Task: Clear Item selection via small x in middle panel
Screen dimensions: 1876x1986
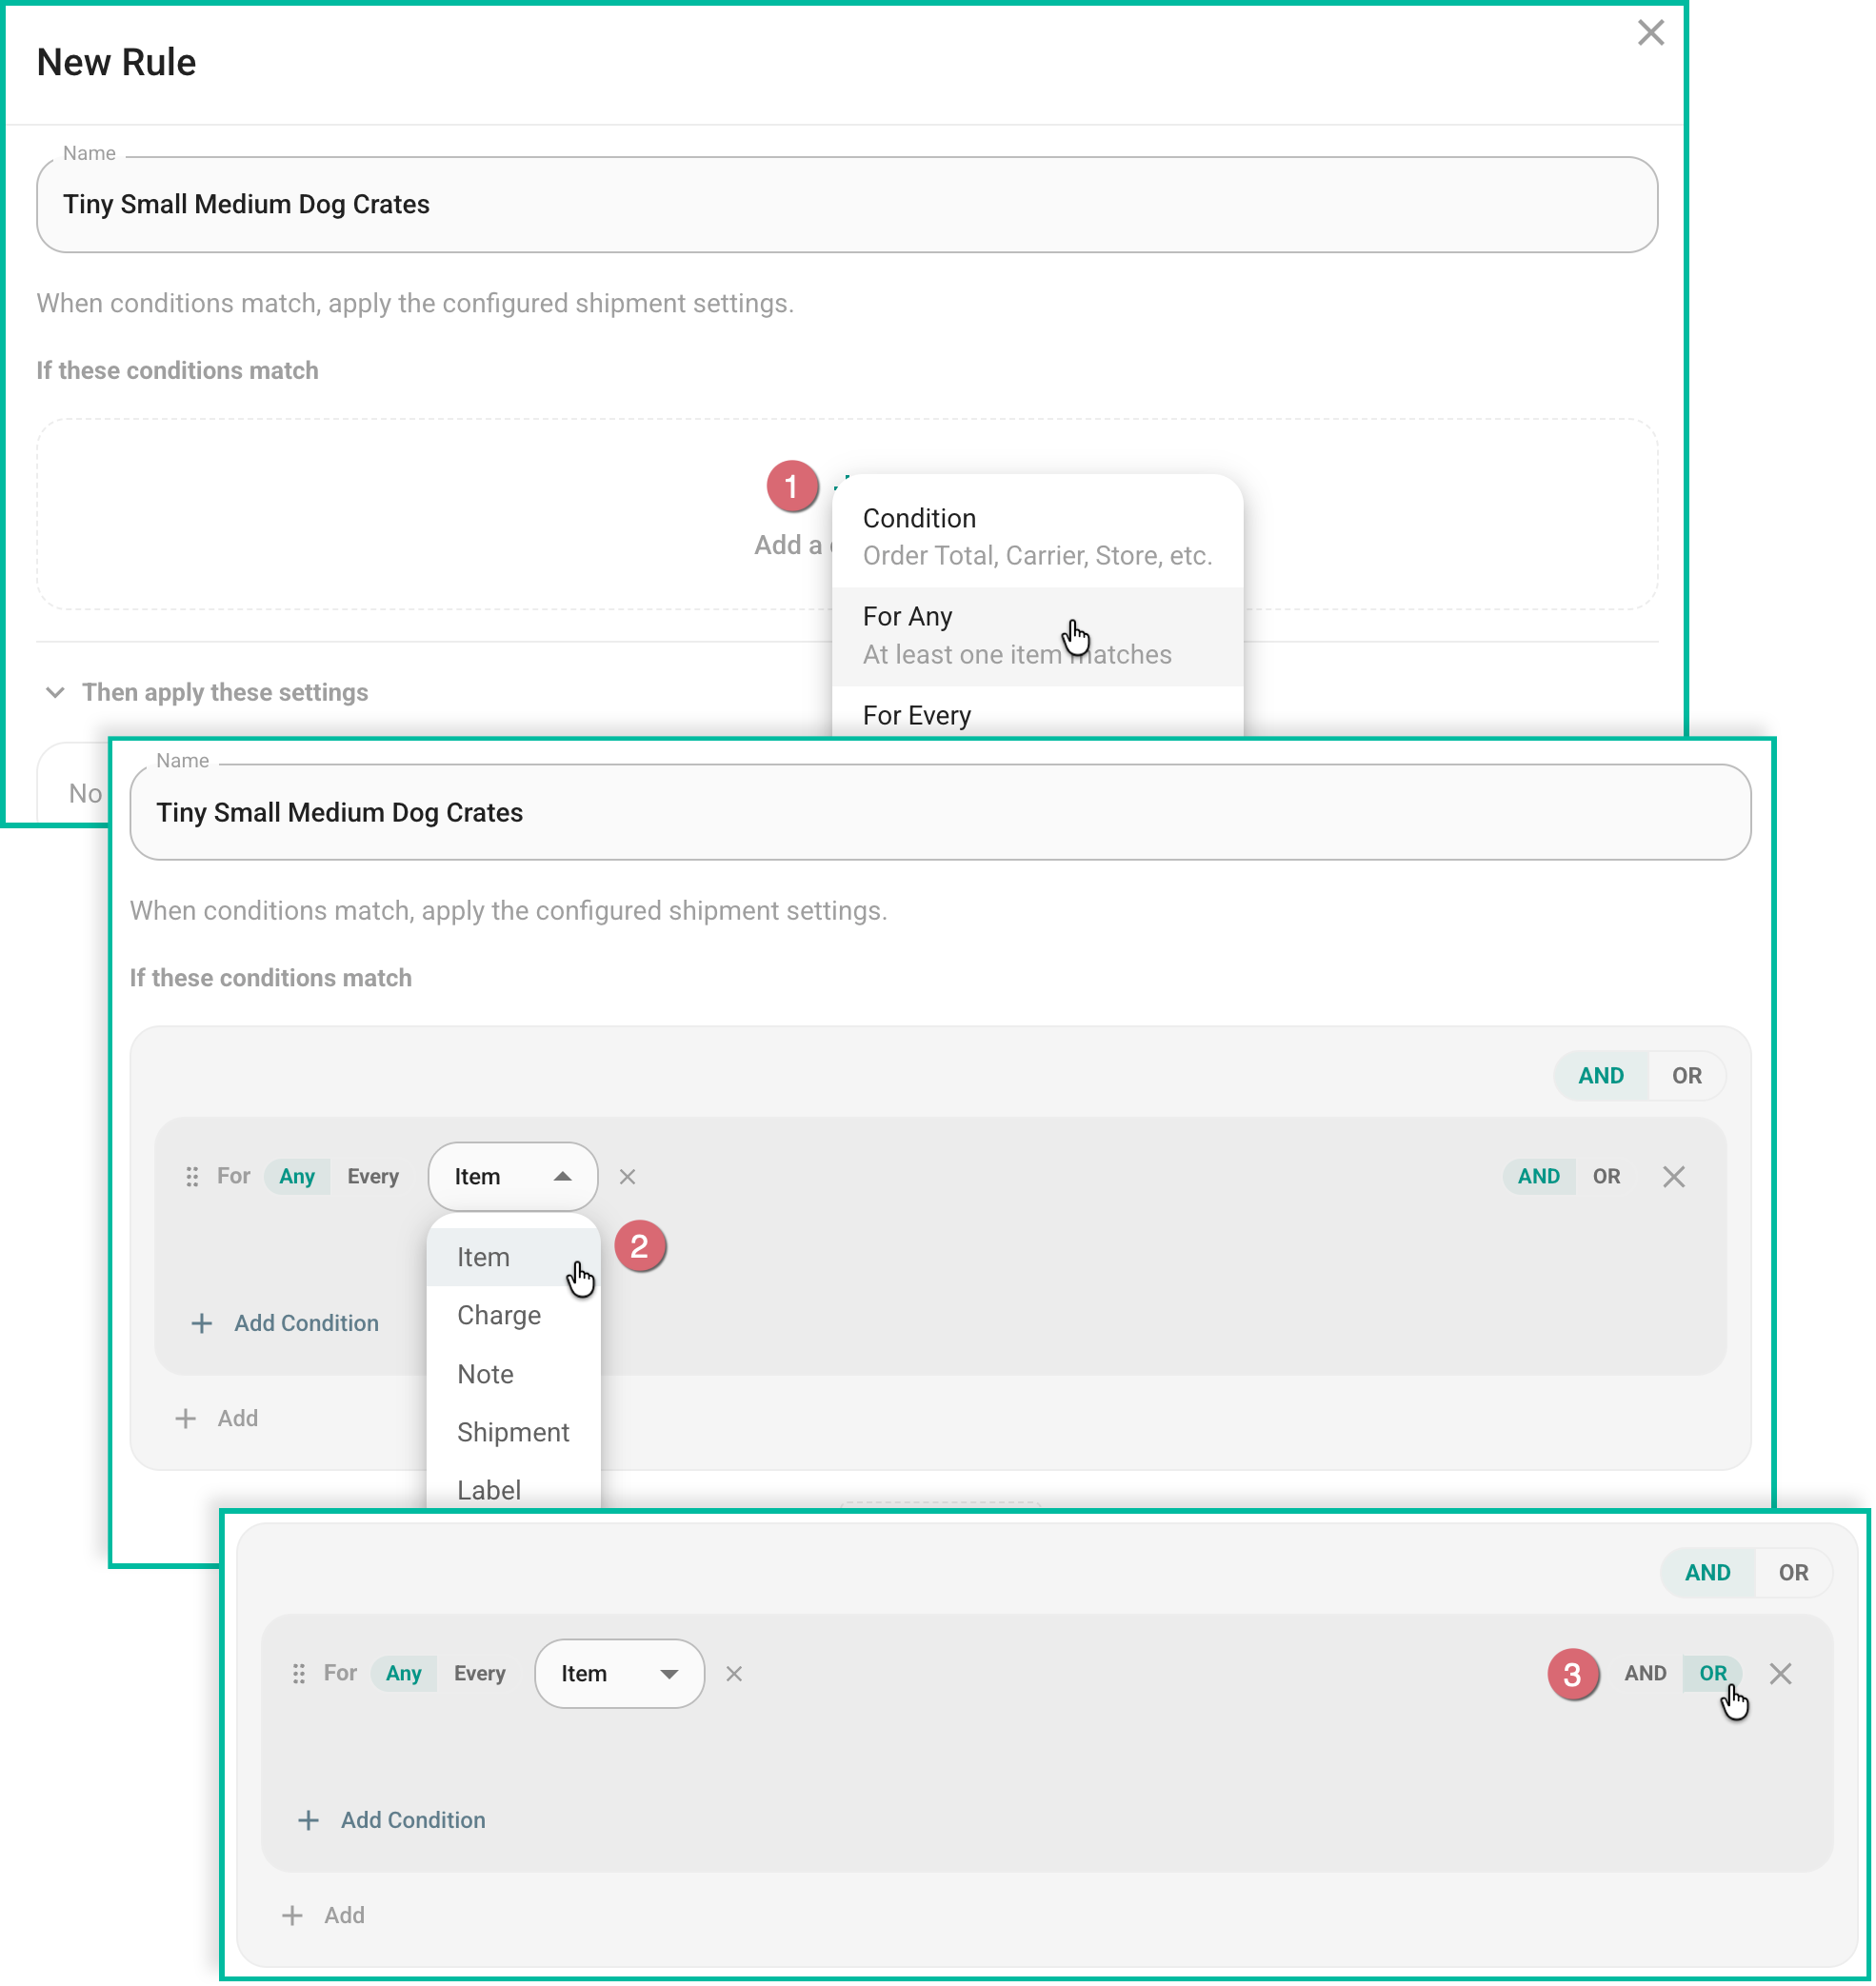Action: [628, 1178]
